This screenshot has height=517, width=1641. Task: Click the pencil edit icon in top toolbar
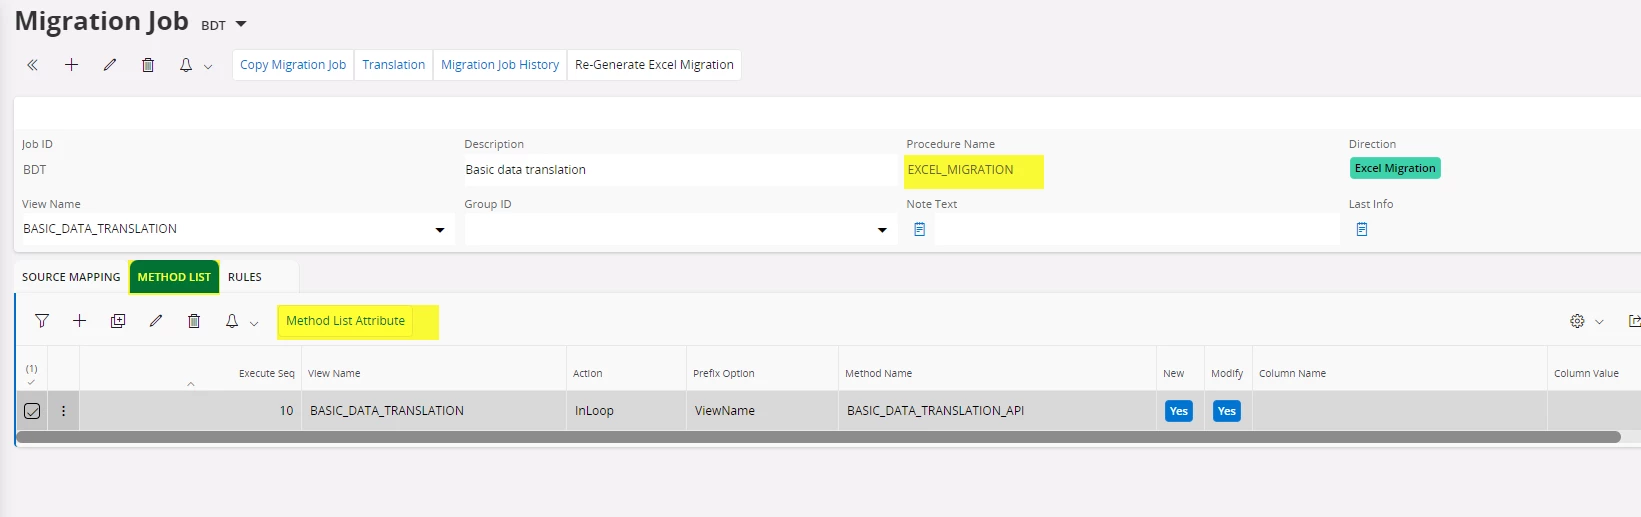(x=110, y=65)
